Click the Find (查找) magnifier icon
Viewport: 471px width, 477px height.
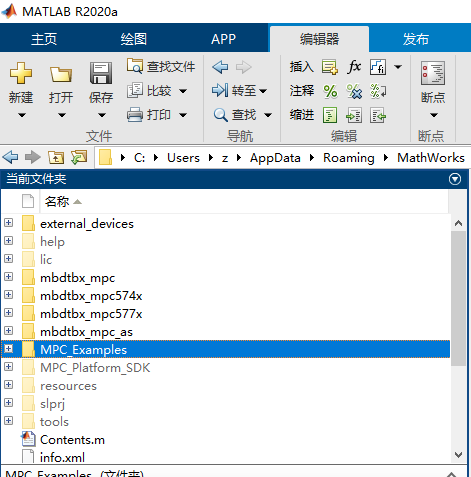(x=221, y=115)
